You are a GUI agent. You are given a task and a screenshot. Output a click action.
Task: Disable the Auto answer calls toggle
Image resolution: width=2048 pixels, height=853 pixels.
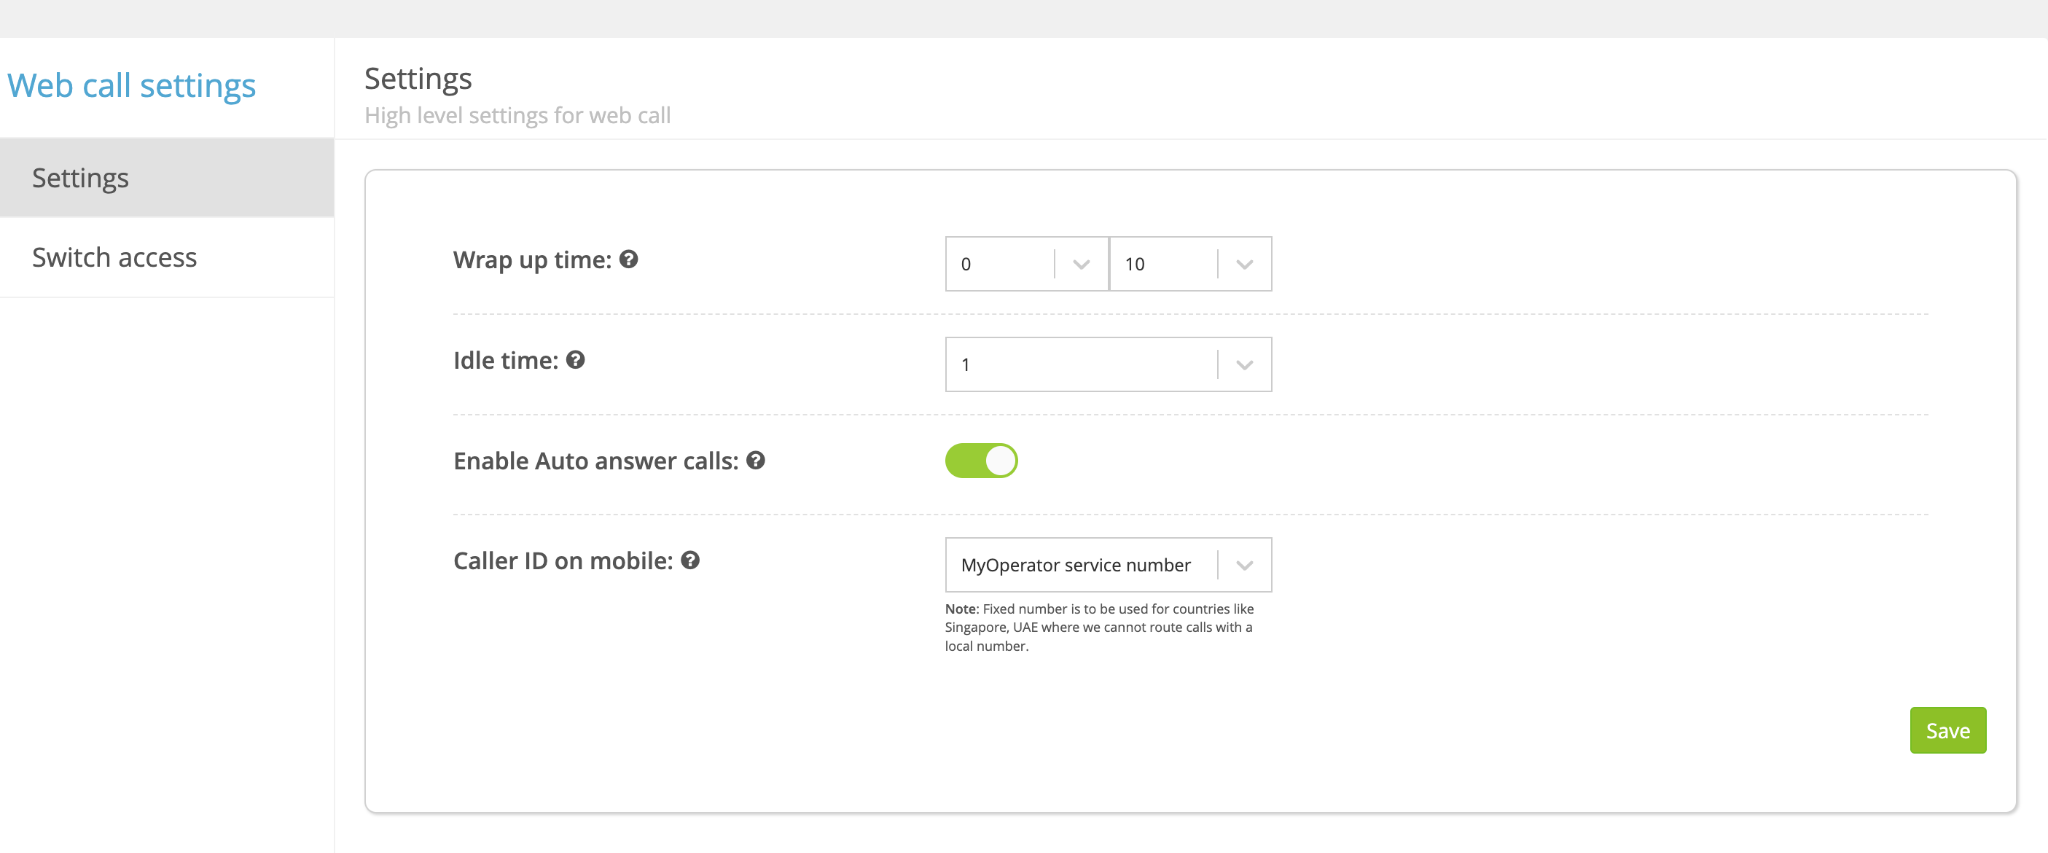[981, 461]
